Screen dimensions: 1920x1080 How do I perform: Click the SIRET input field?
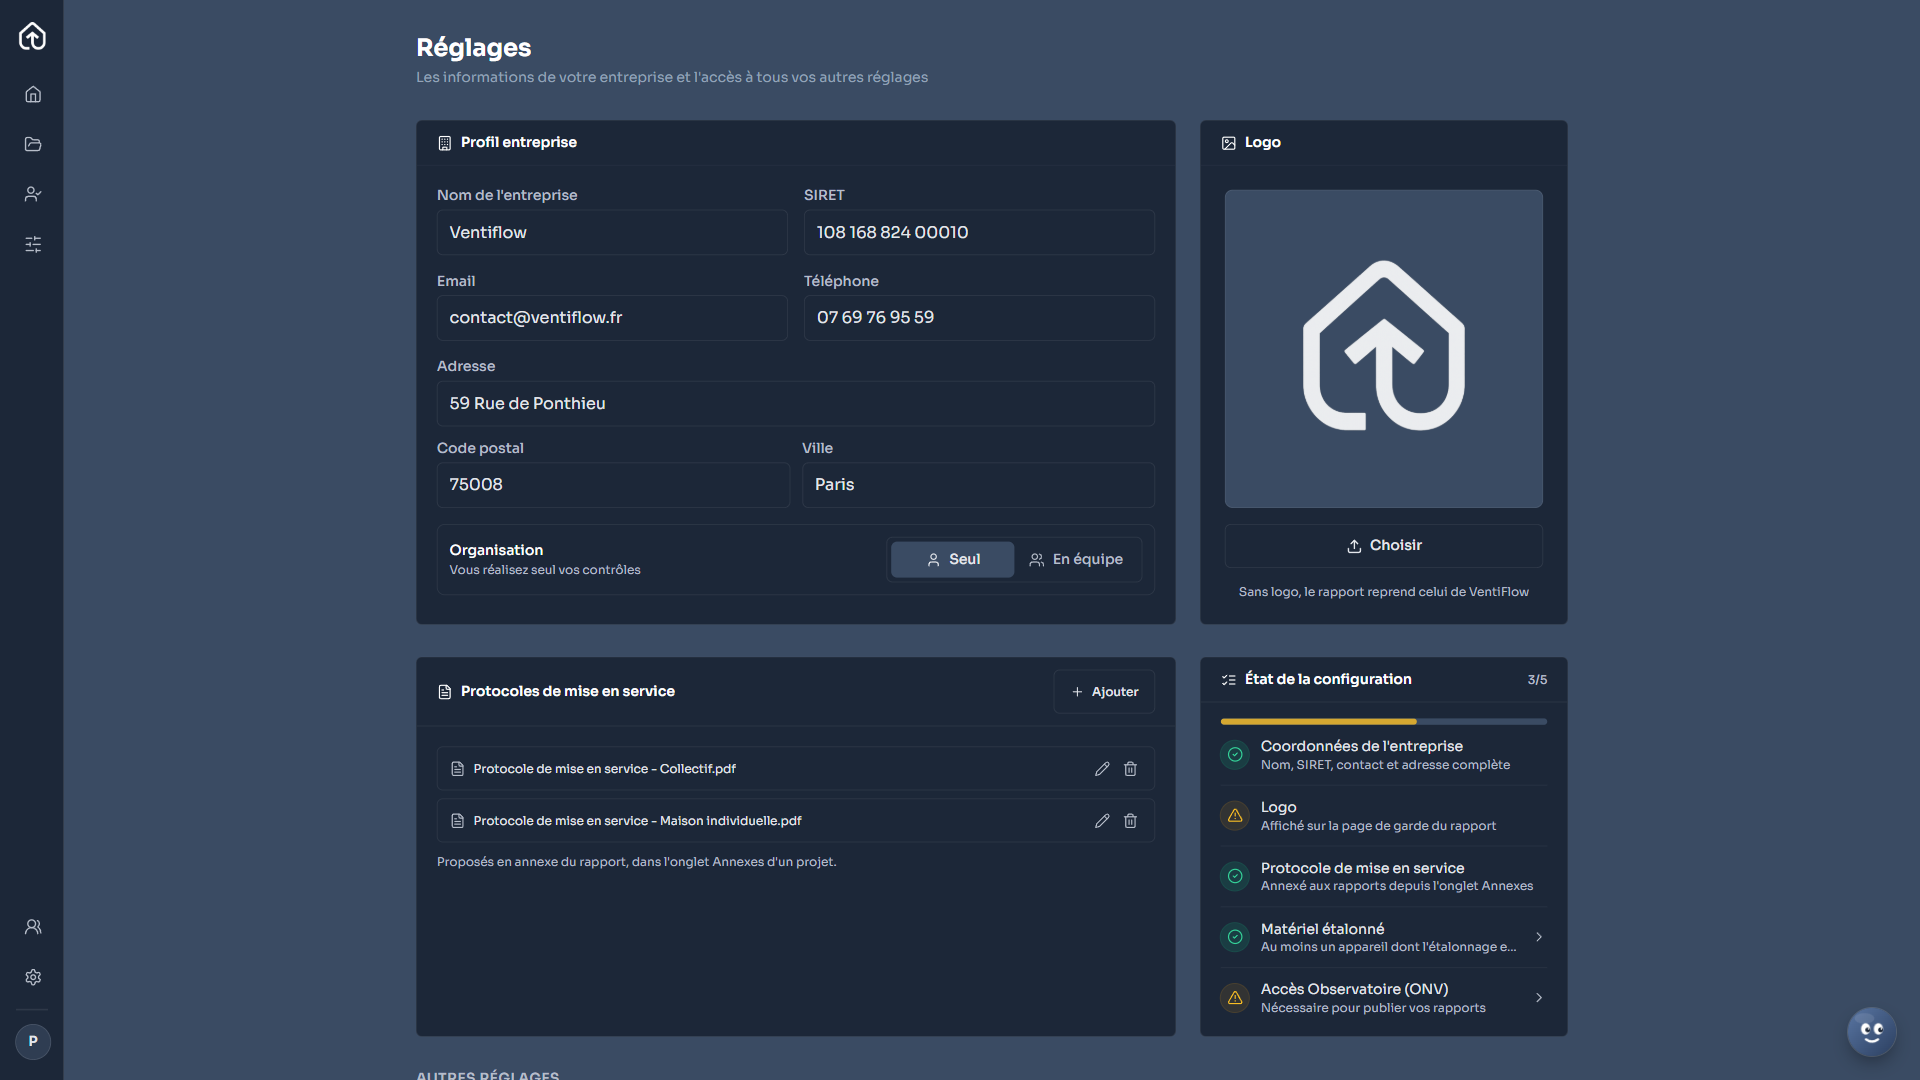tap(979, 232)
